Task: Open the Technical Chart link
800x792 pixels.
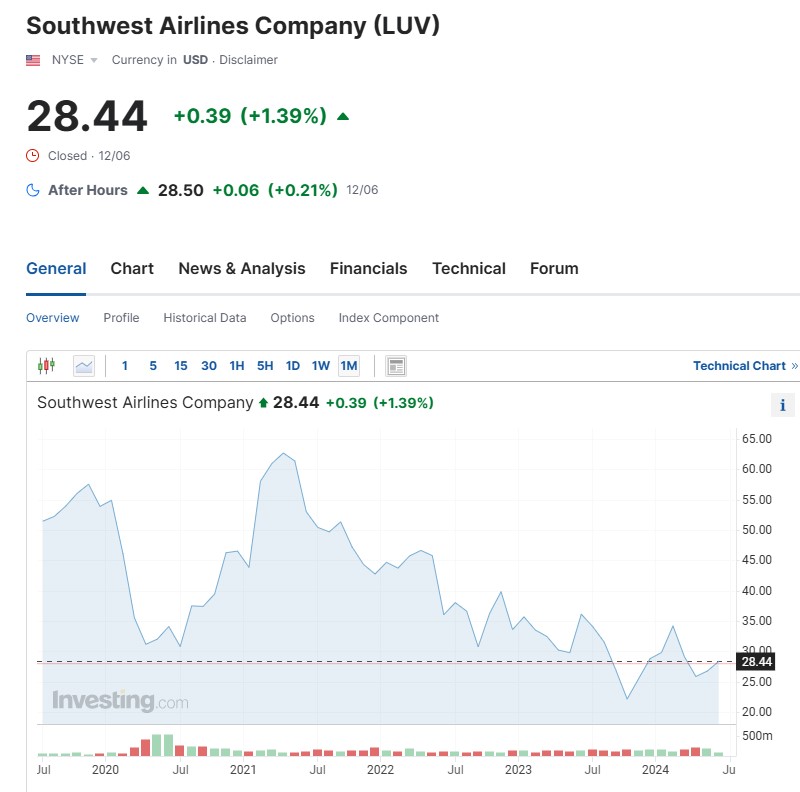Action: [739, 366]
